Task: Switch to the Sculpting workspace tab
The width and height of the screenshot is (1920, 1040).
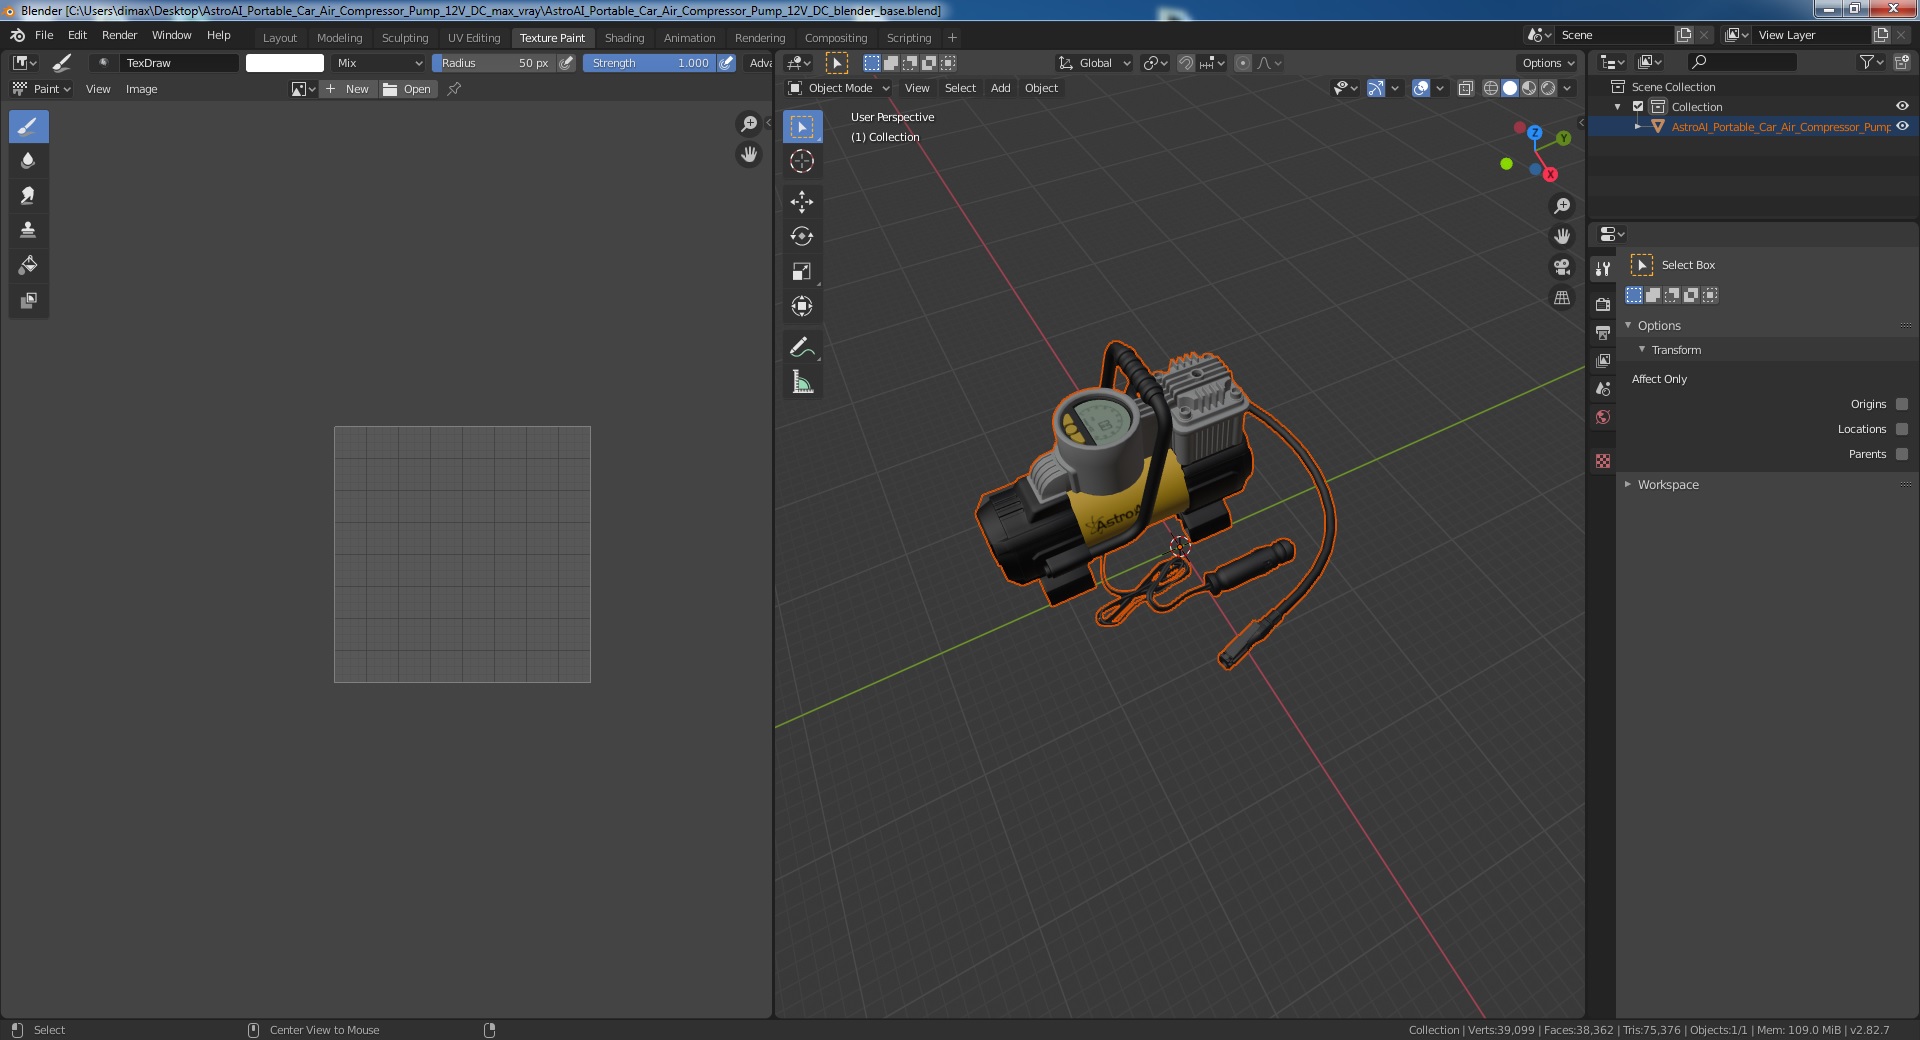Action: [405, 38]
